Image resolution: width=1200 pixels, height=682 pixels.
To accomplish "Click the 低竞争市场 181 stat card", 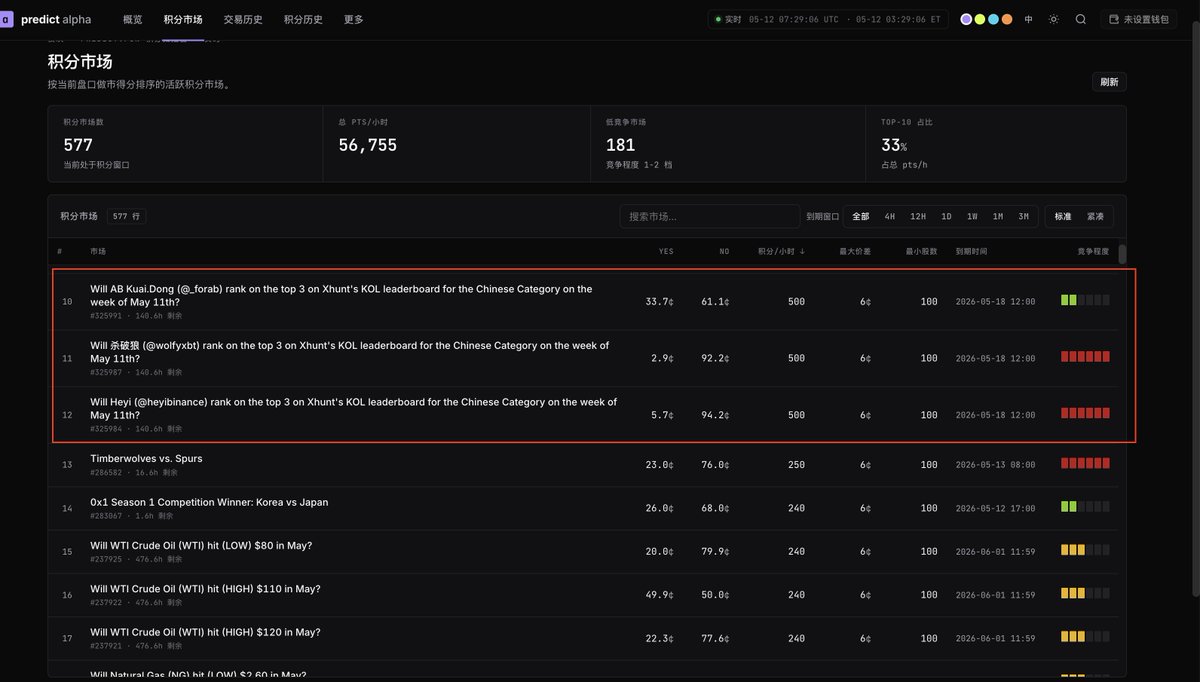I will (x=728, y=144).
